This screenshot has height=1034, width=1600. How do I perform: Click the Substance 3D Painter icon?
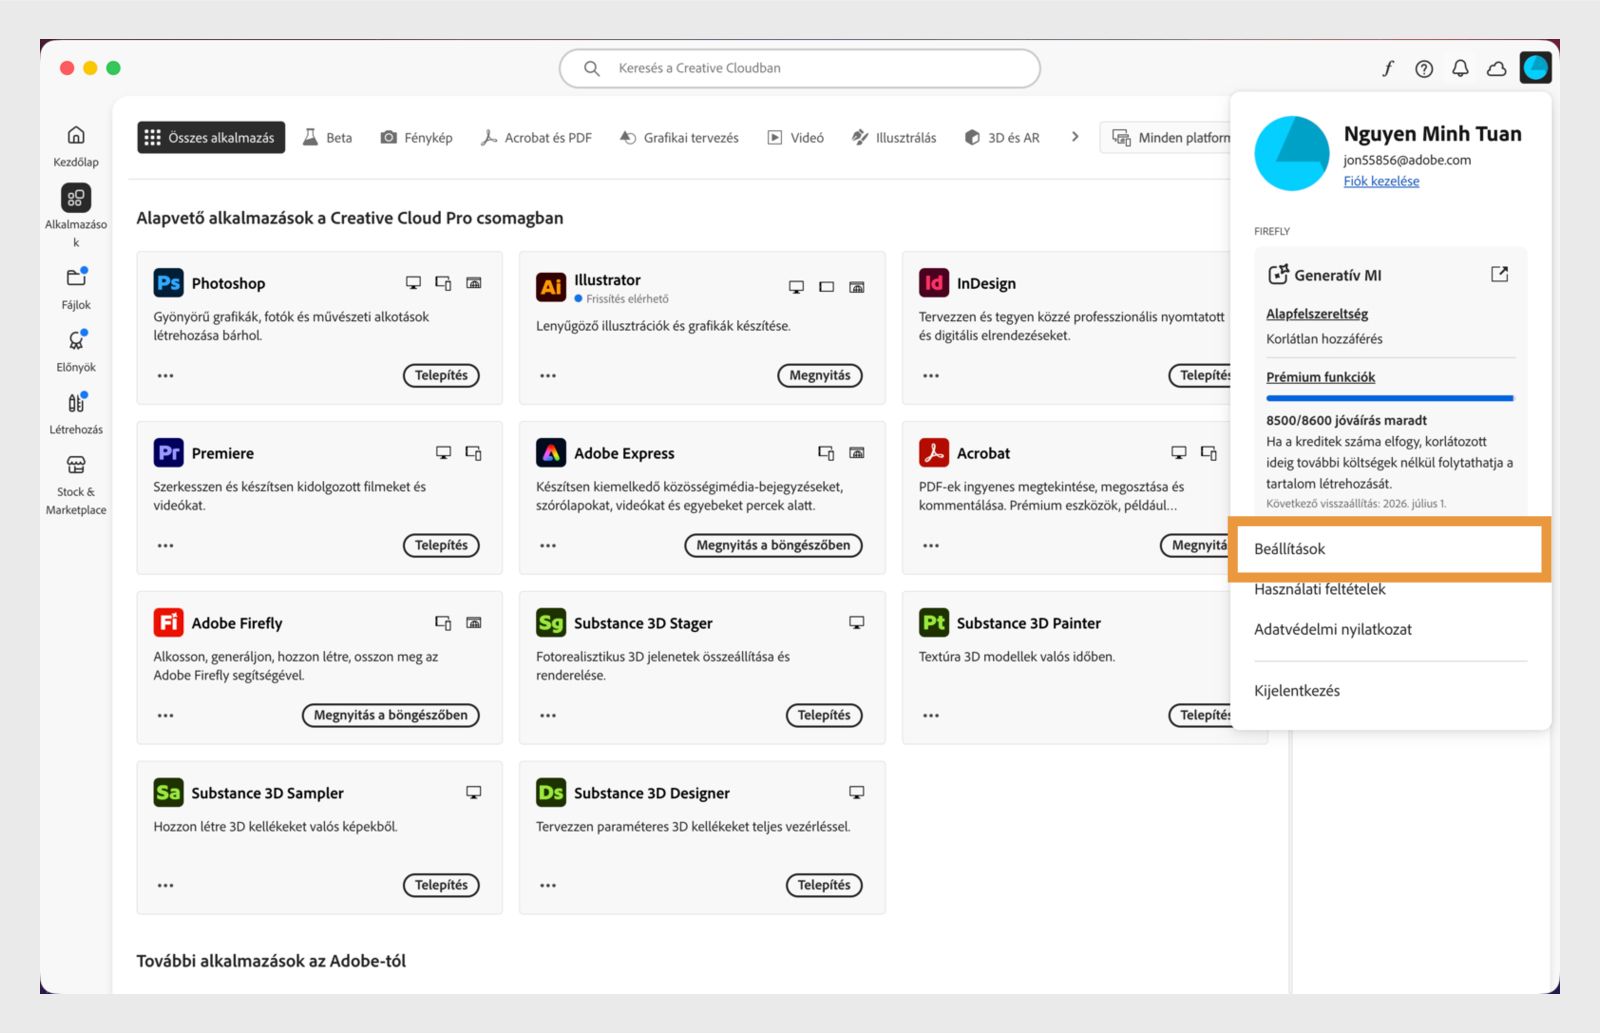(x=934, y=623)
